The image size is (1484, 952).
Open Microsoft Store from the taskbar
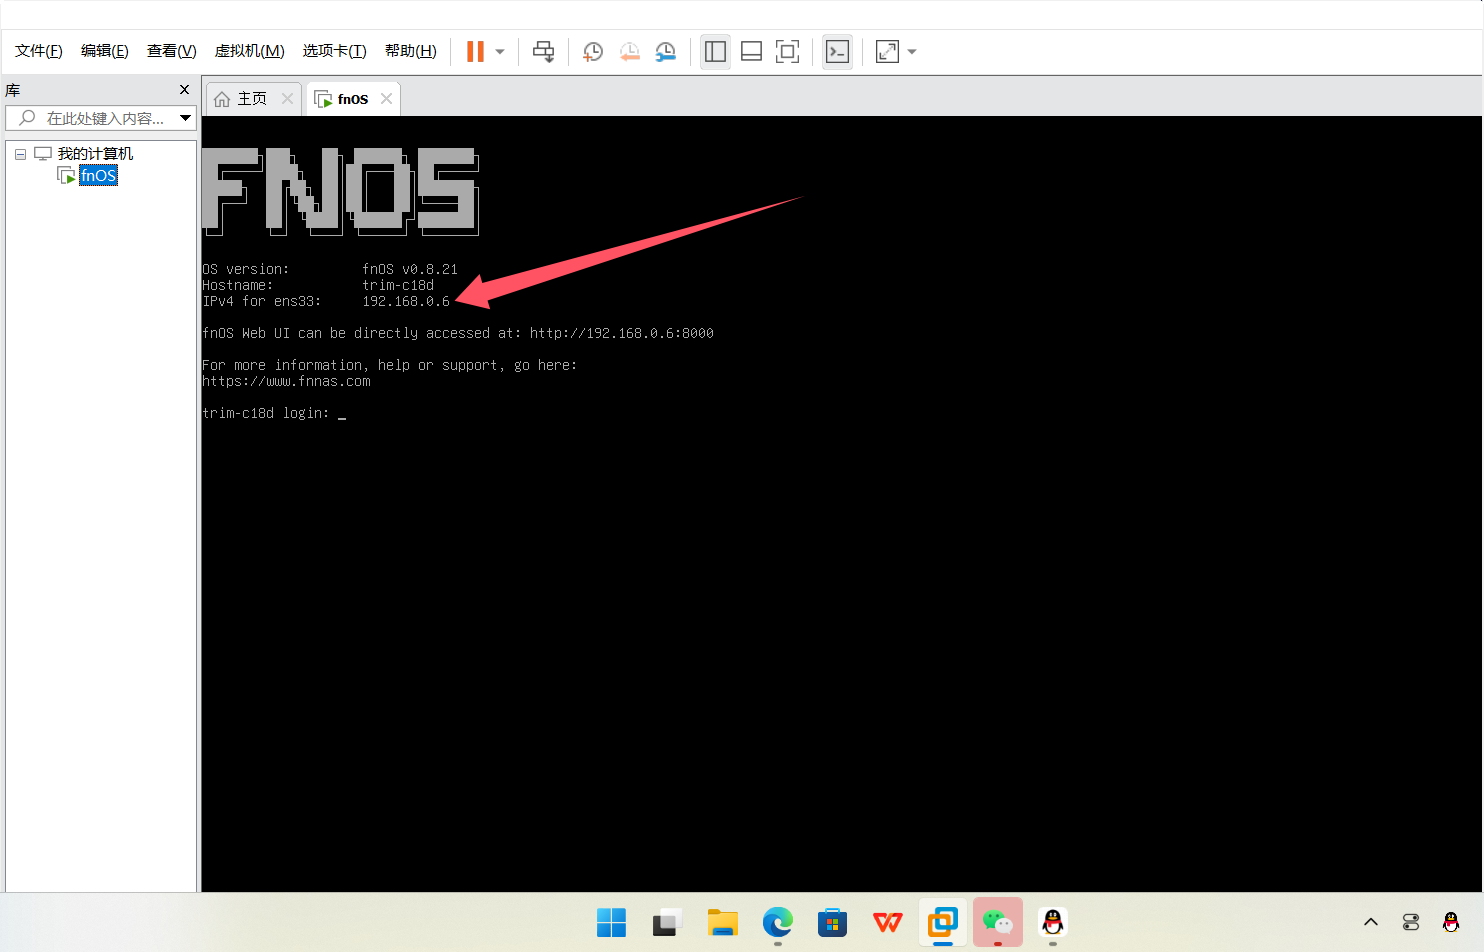[x=832, y=922]
